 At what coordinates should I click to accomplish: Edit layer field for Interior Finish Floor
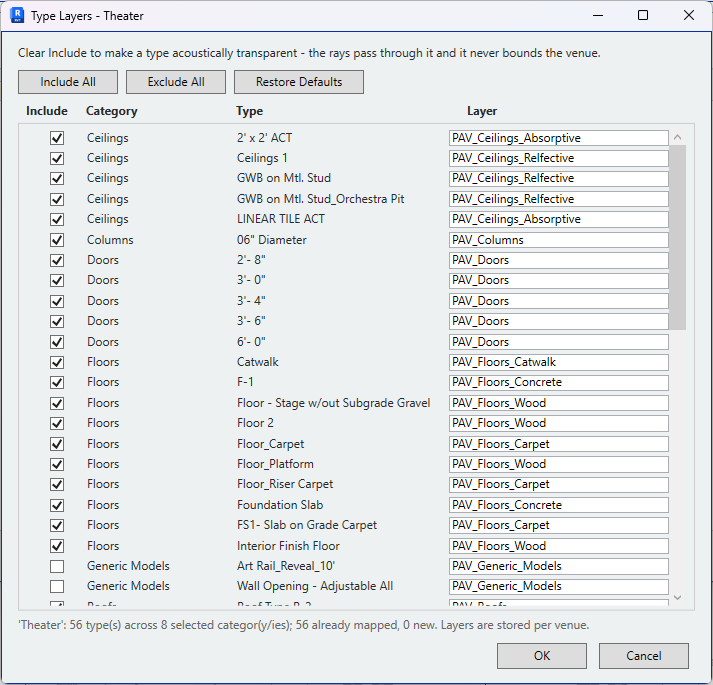click(558, 546)
